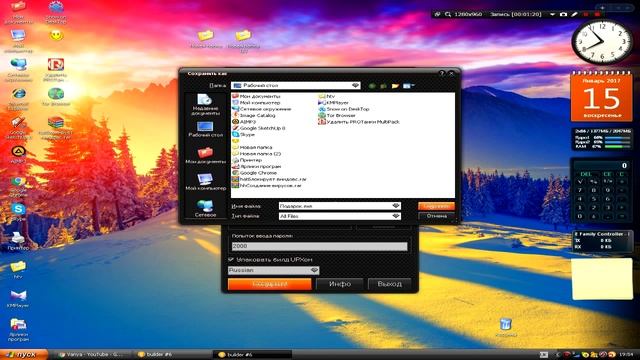Open Сетевое network place in sidebar
The height and width of the screenshot is (360, 640).
[205, 209]
